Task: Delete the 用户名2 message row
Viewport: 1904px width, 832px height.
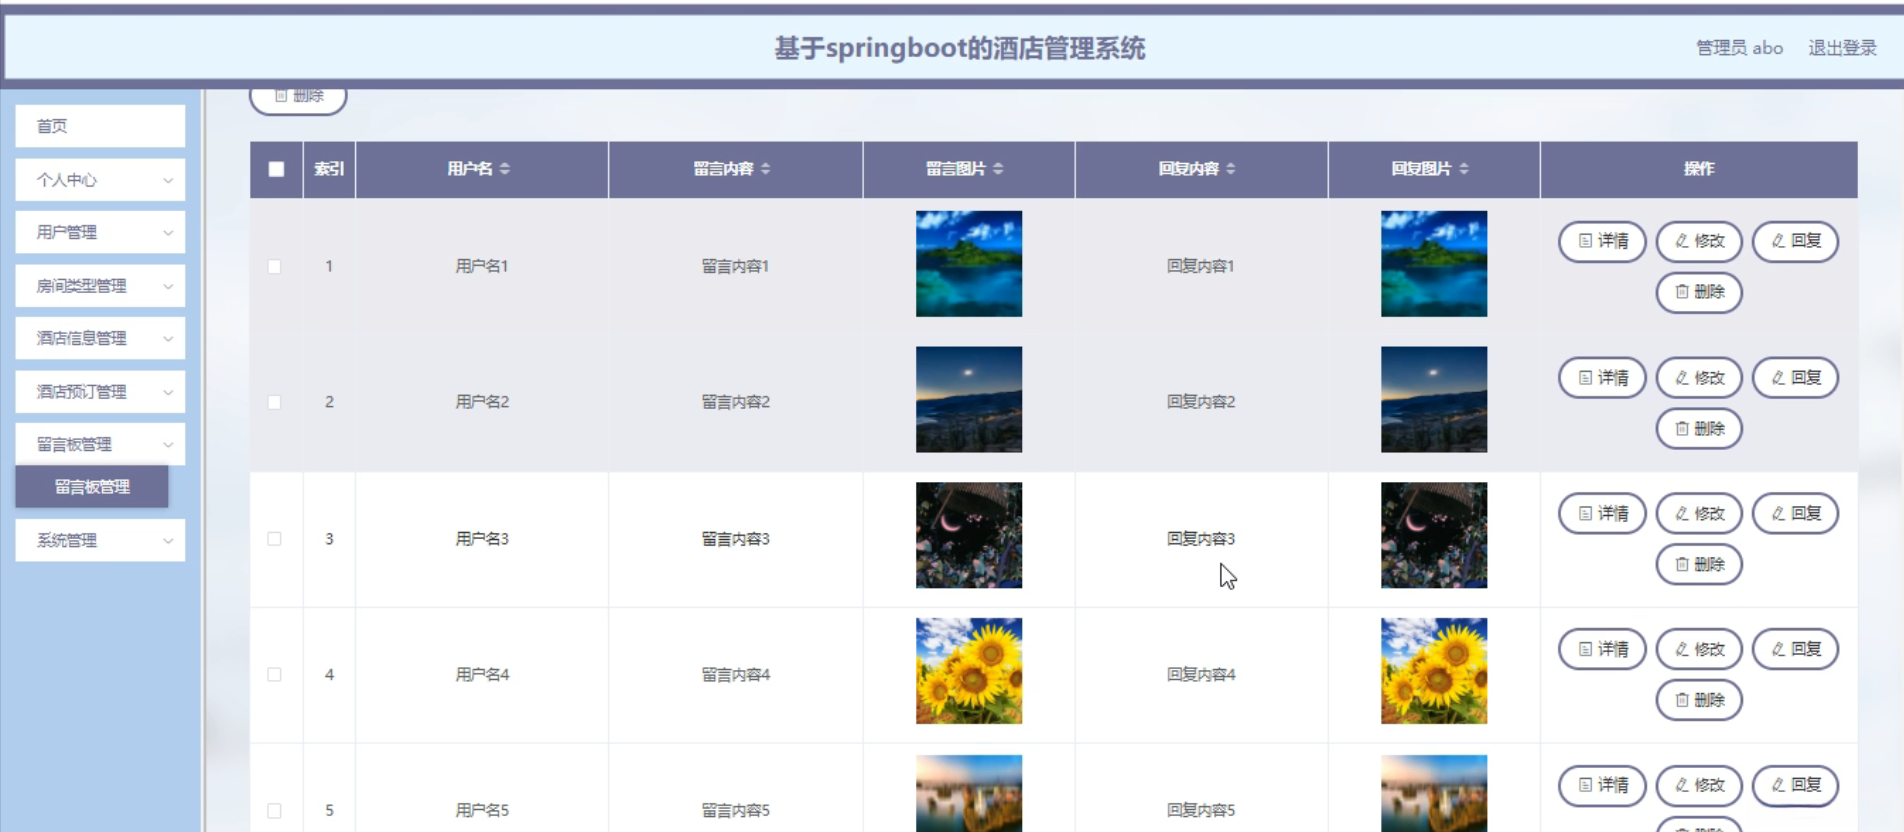Action: click(x=1699, y=429)
